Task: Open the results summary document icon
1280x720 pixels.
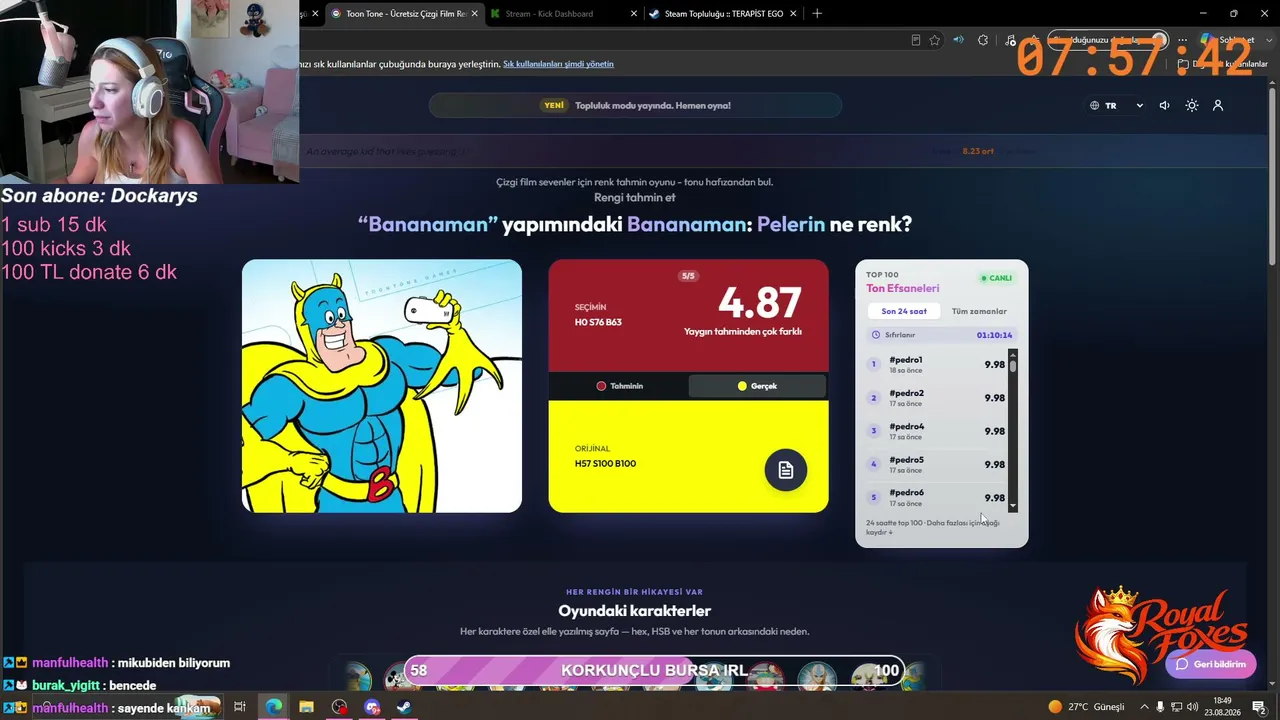Action: (x=786, y=470)
